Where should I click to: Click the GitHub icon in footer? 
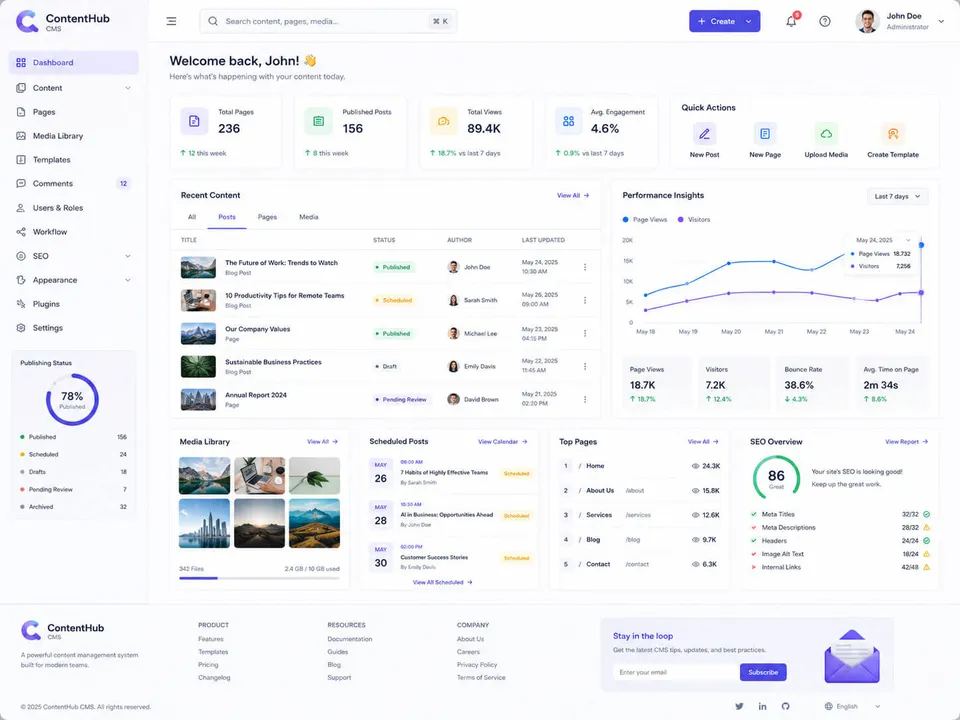click(x=785, y=706)
